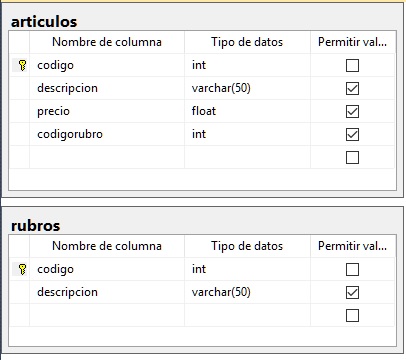Check the empty row checkbox in articulos
This screenshot has width=406, height=360.
tap(352, 157)
